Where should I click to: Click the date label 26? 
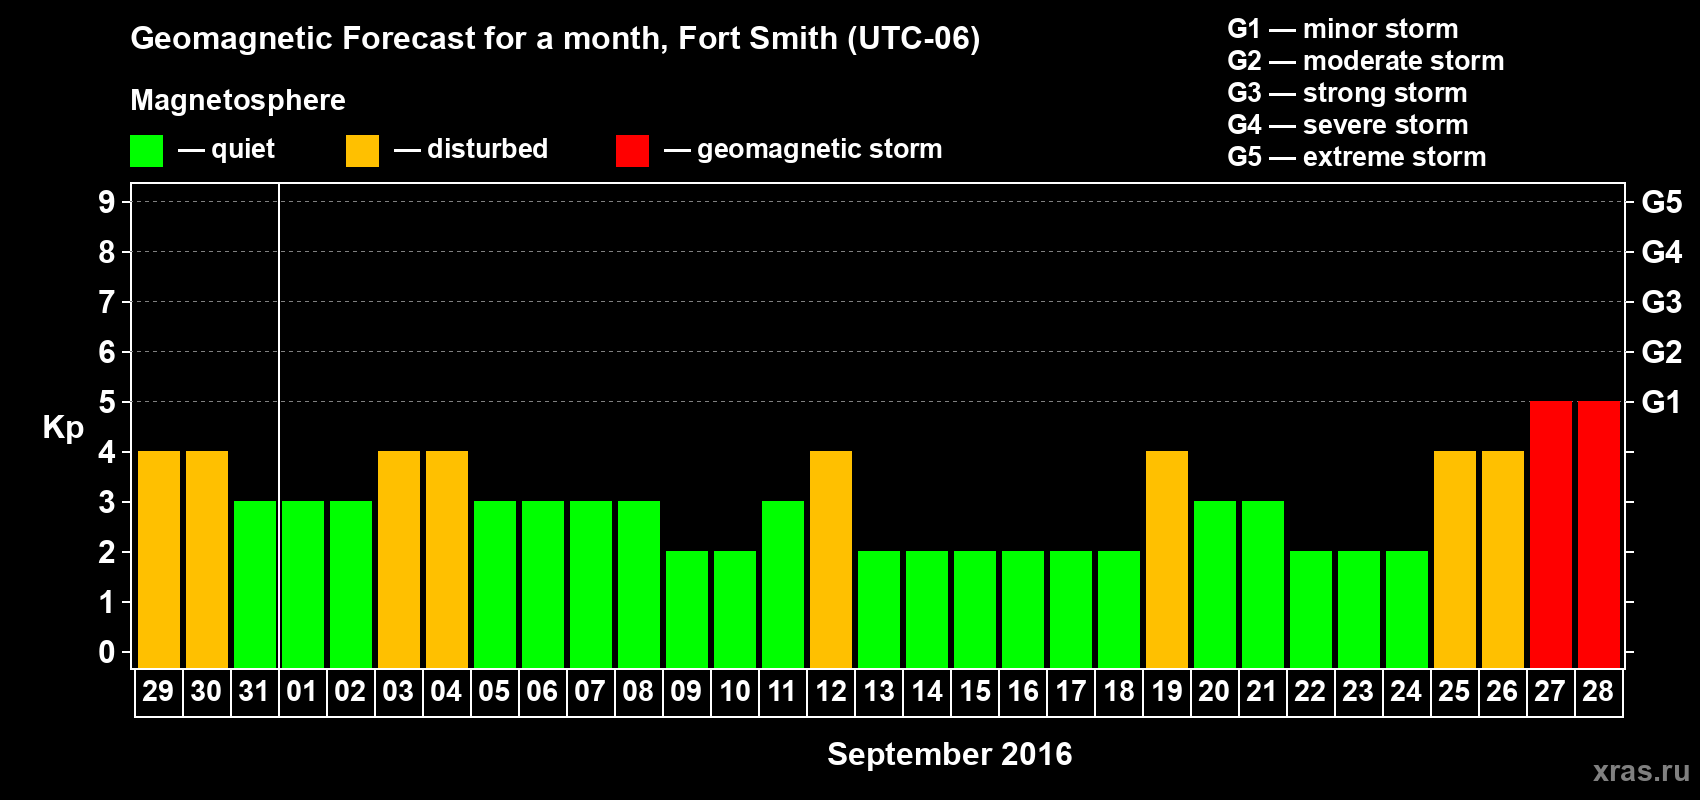[x=1502, y=692]
